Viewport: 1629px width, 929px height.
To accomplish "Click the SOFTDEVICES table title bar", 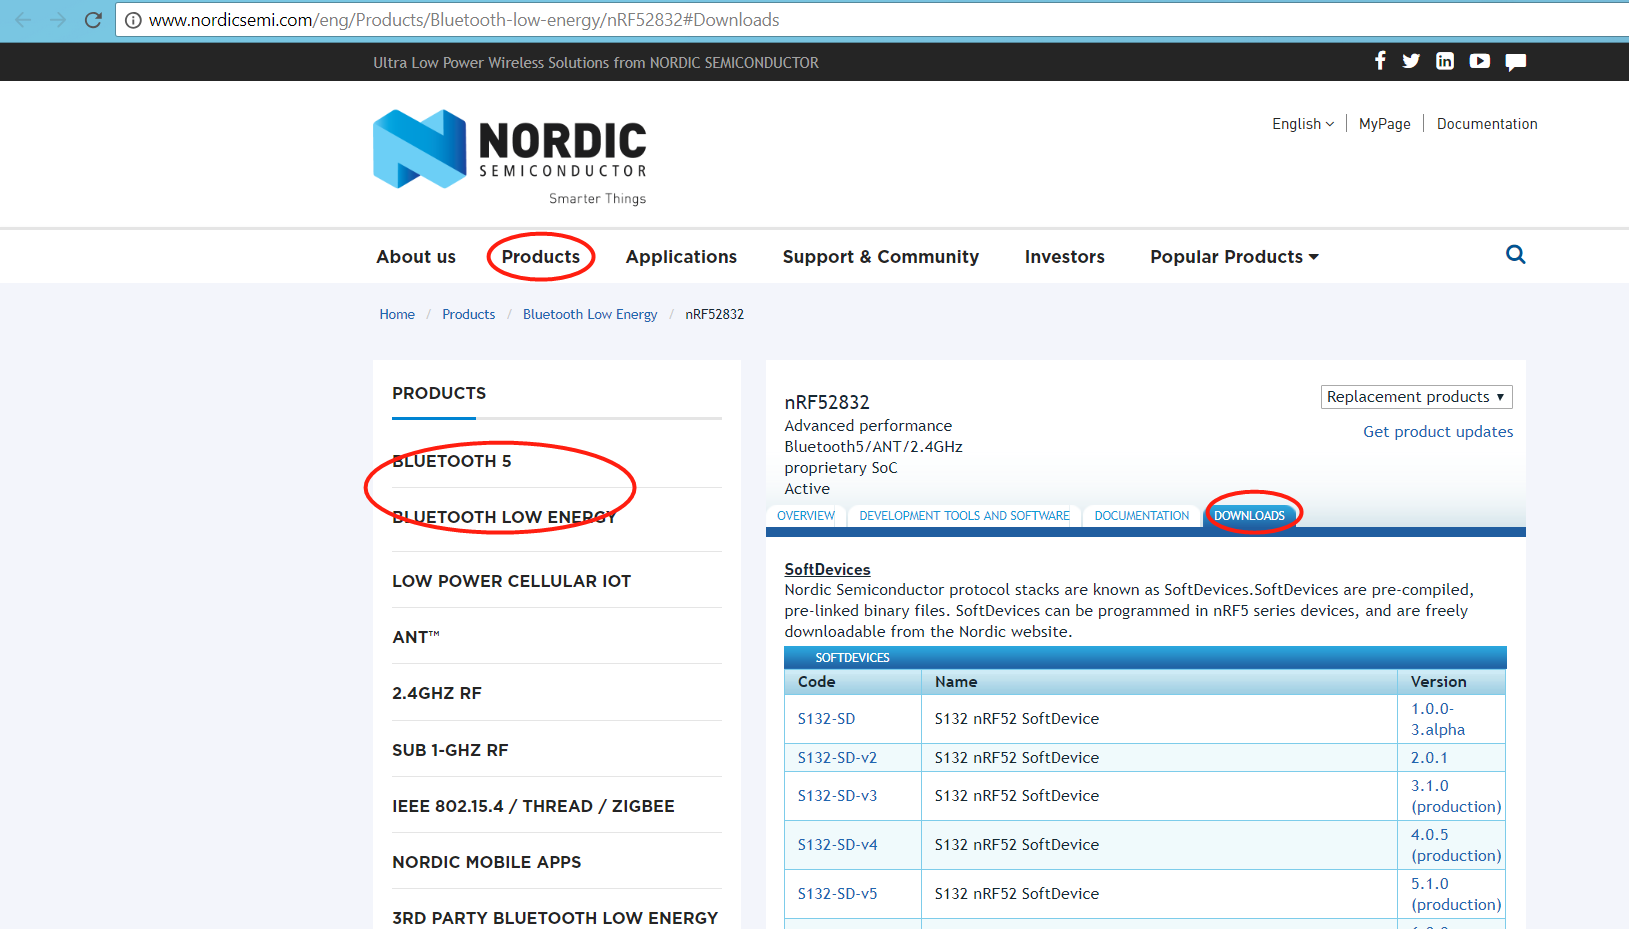I will 1145,657.
